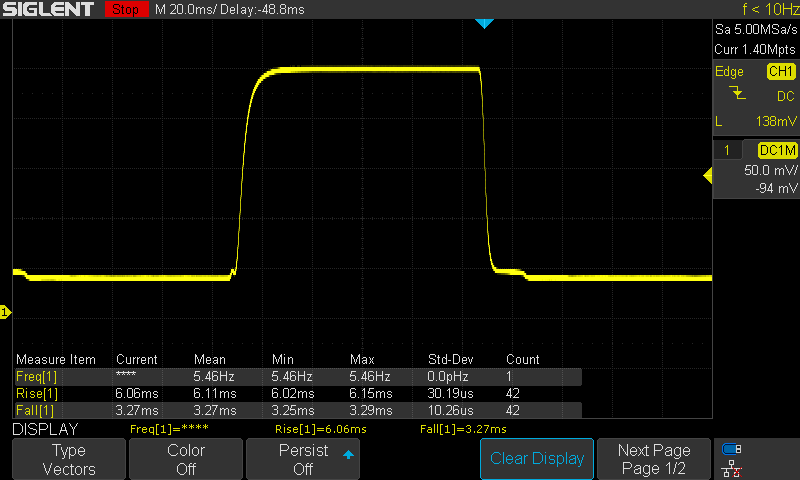
Task: Select the Edge trigger type label
Action: 729,71
